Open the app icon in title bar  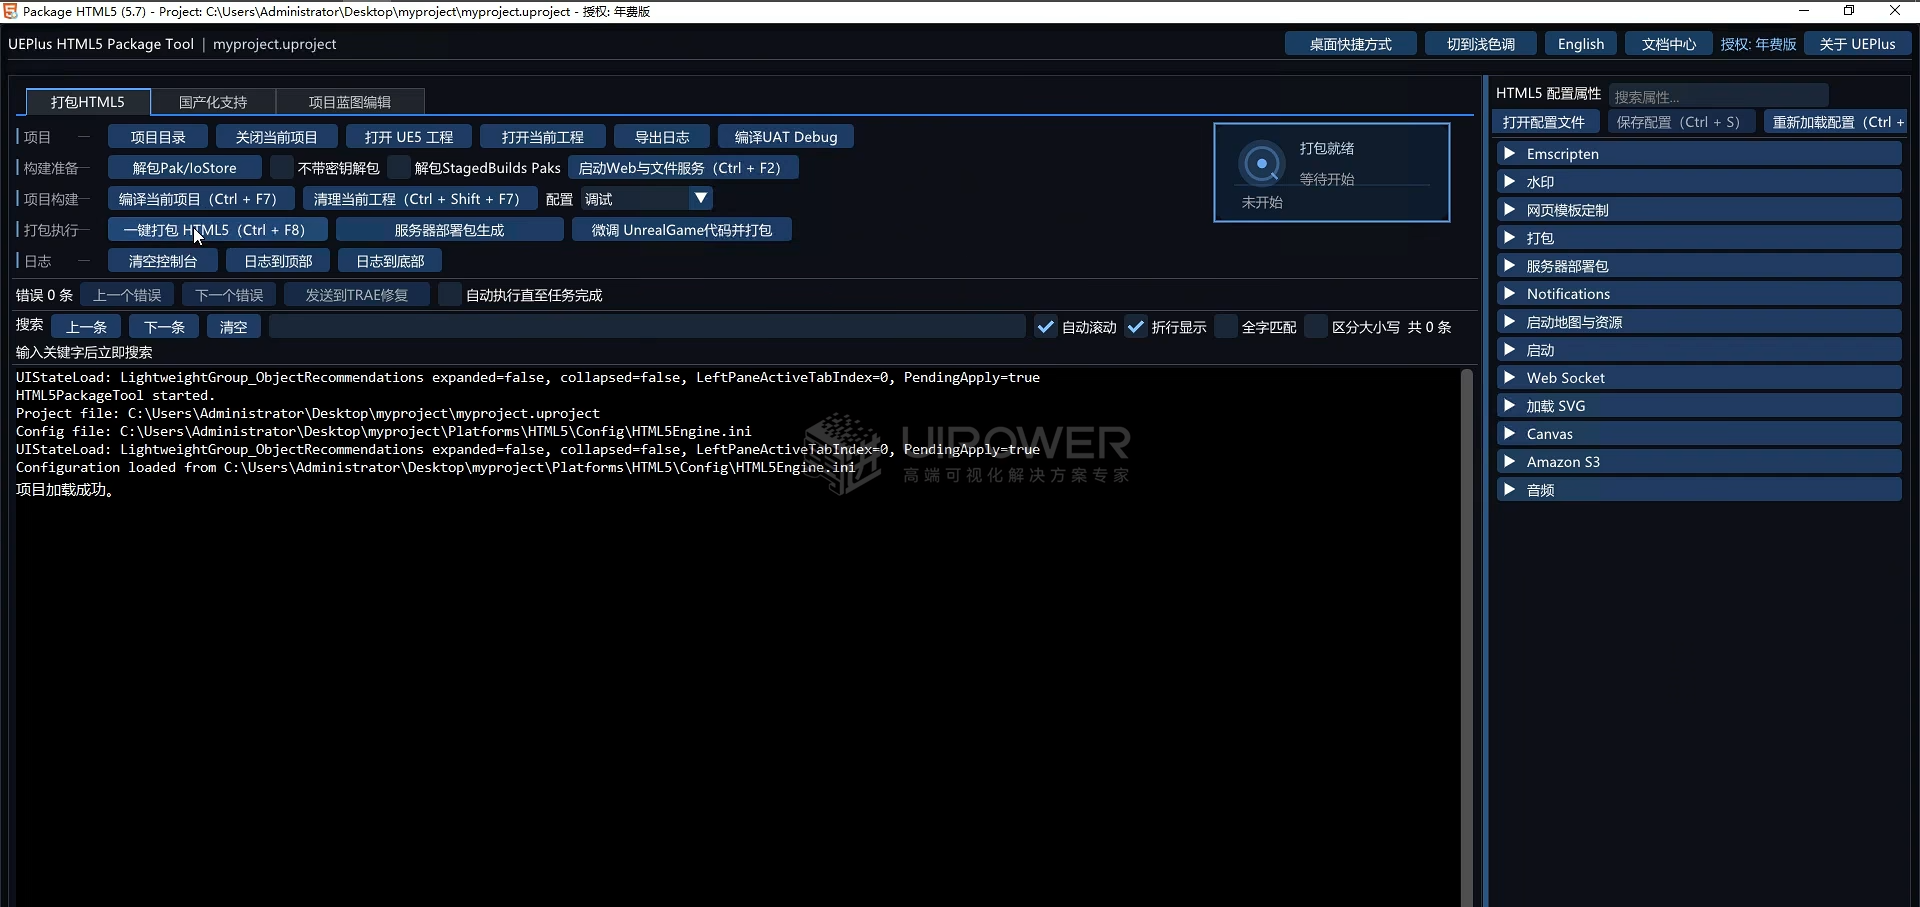(x=11, y=11)
